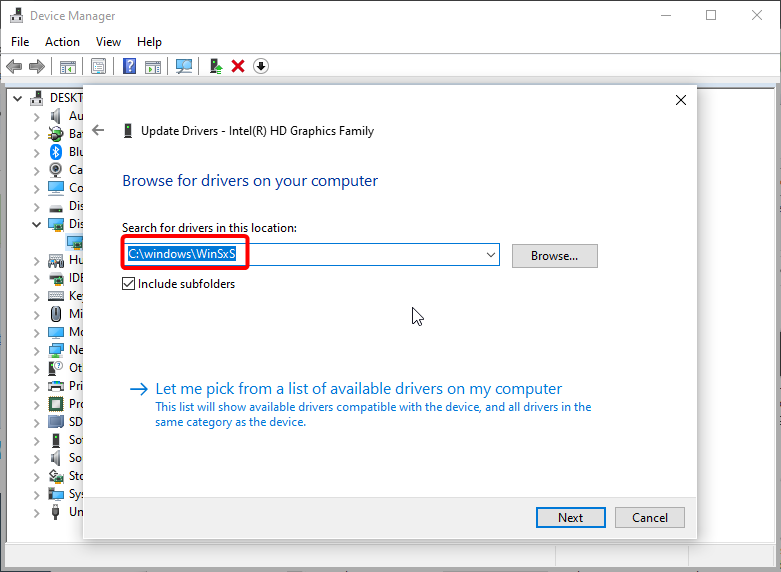Collapse the expanded Dis display adapters node
Image resolution: width=781 pixels, height=572 pixels.
36,224
